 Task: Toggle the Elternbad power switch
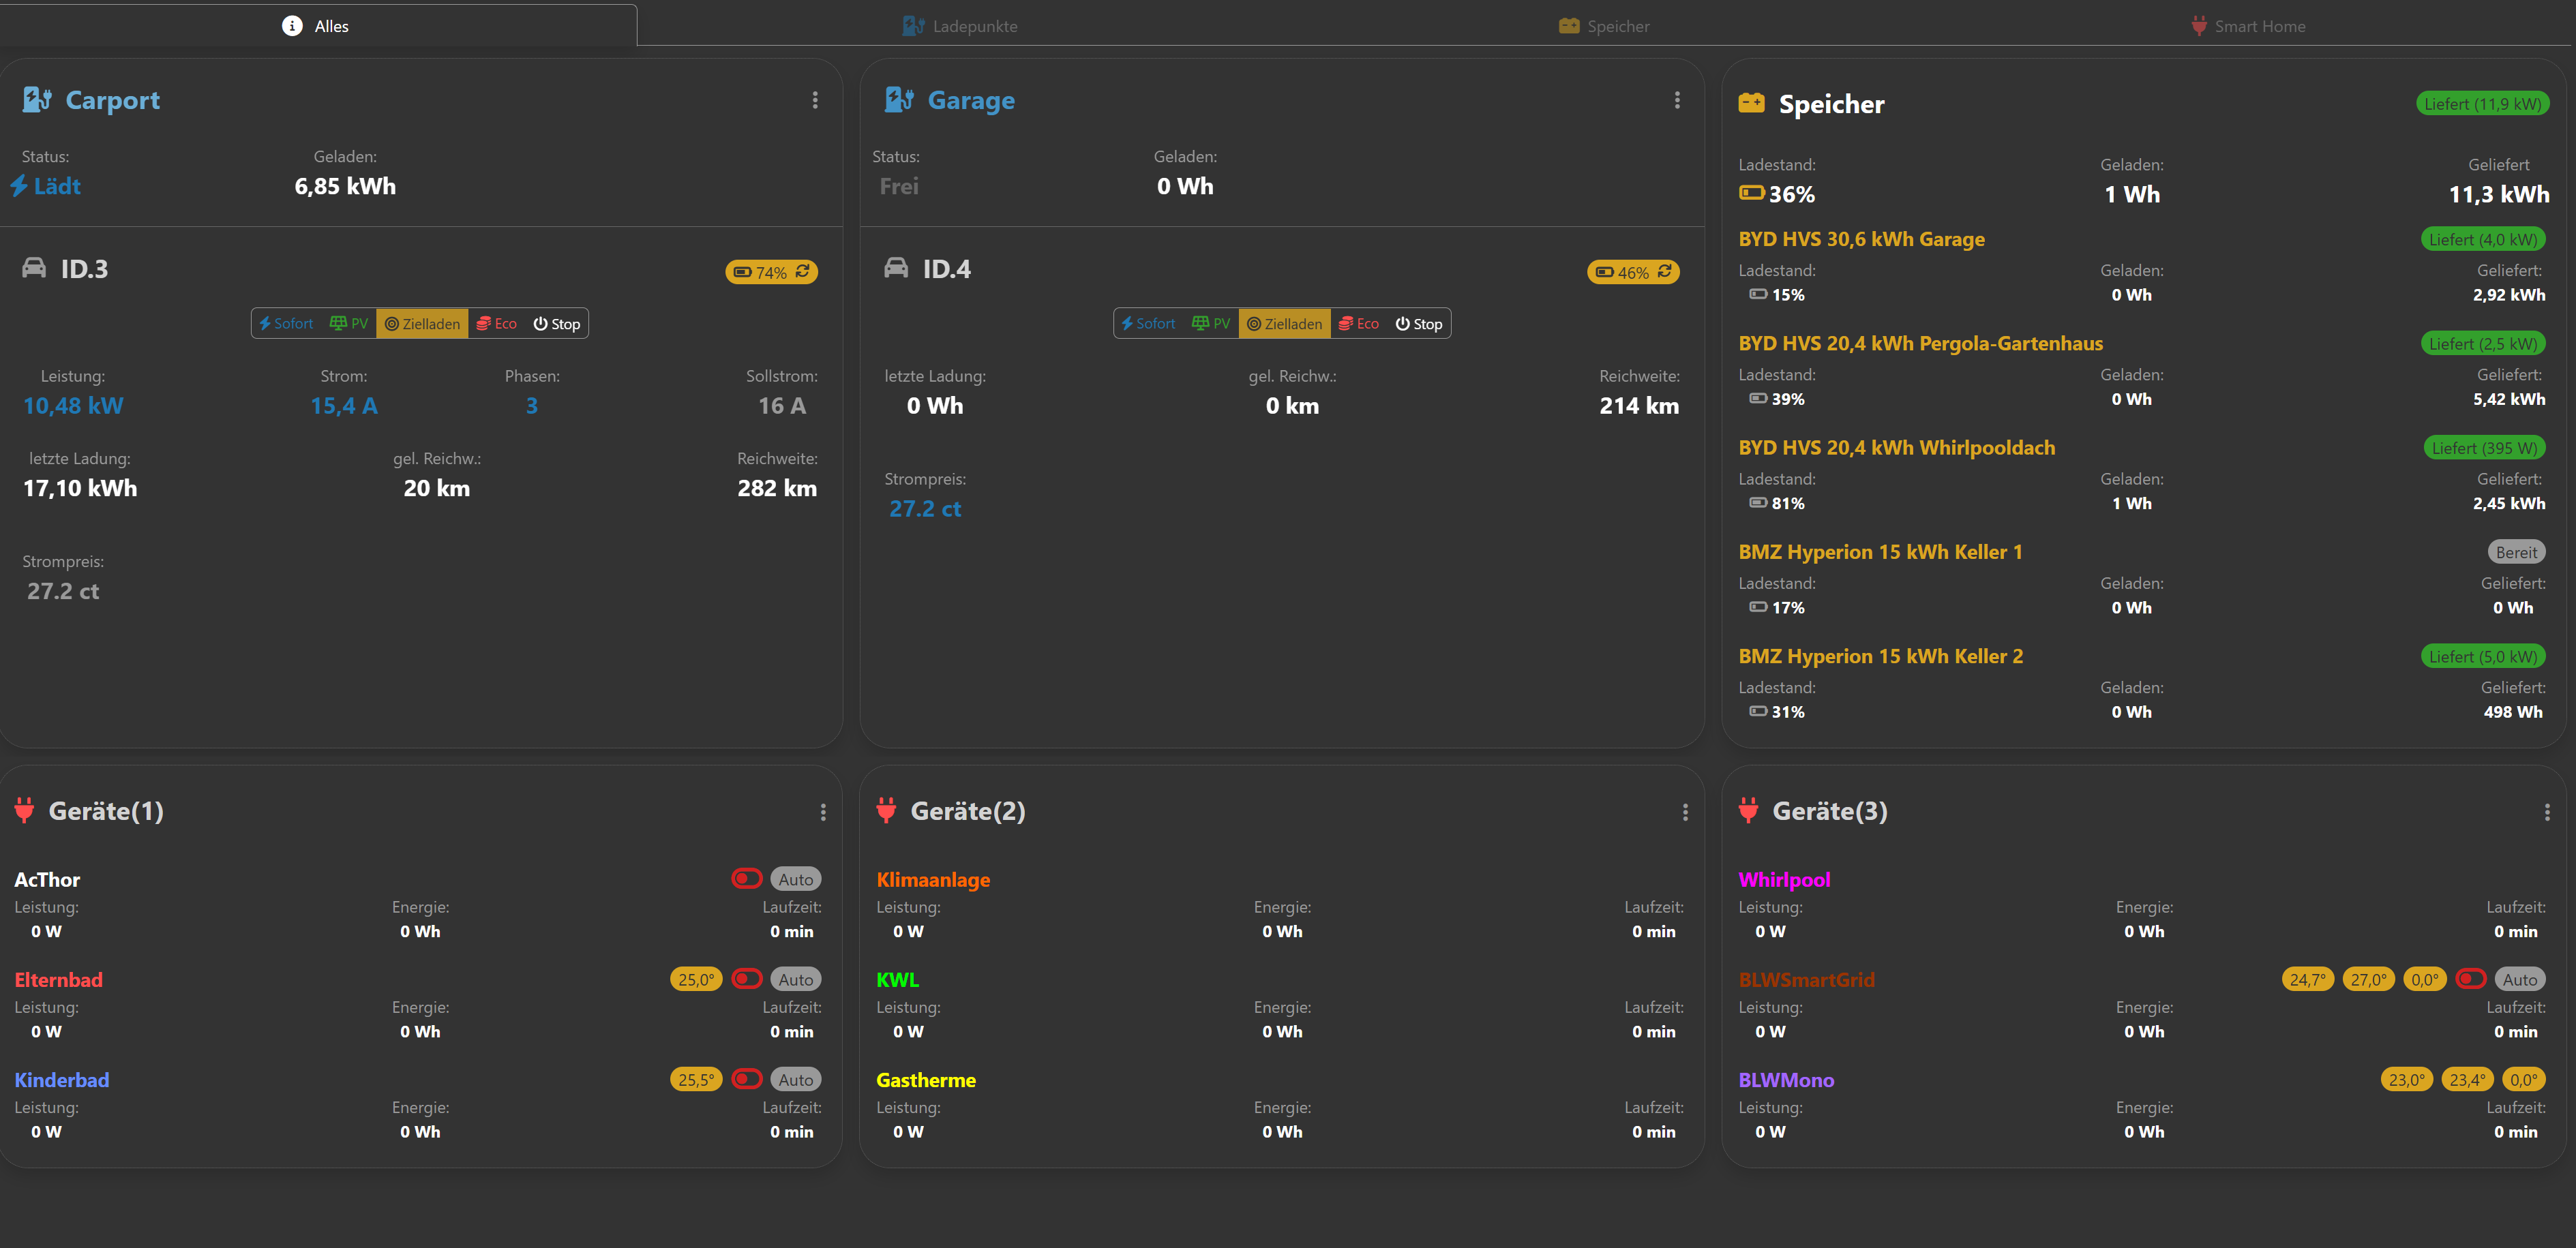(x=746, y=979)
